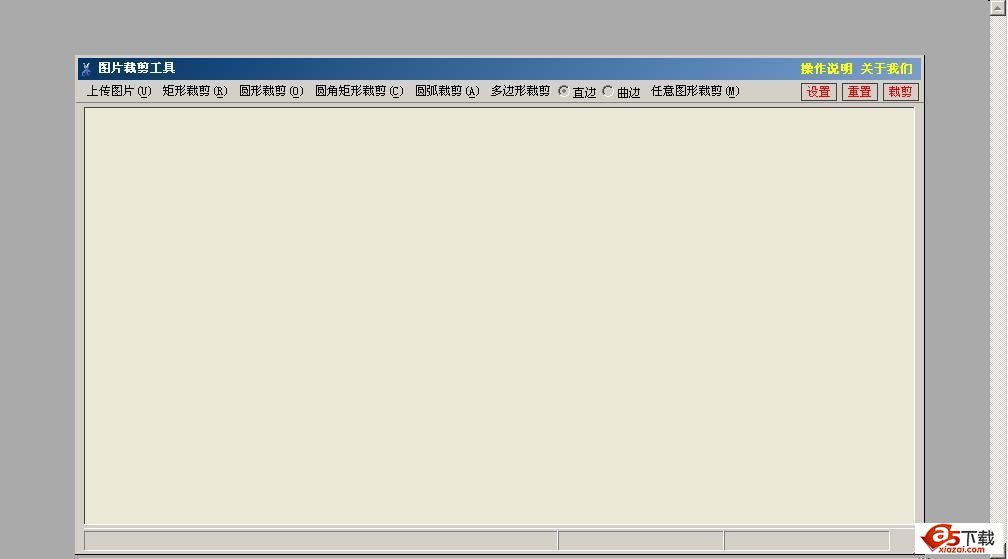This screenshot has height=559, width=1008.
Task: Click the red 裁剪 crop button
Action: tap(901, 92)
